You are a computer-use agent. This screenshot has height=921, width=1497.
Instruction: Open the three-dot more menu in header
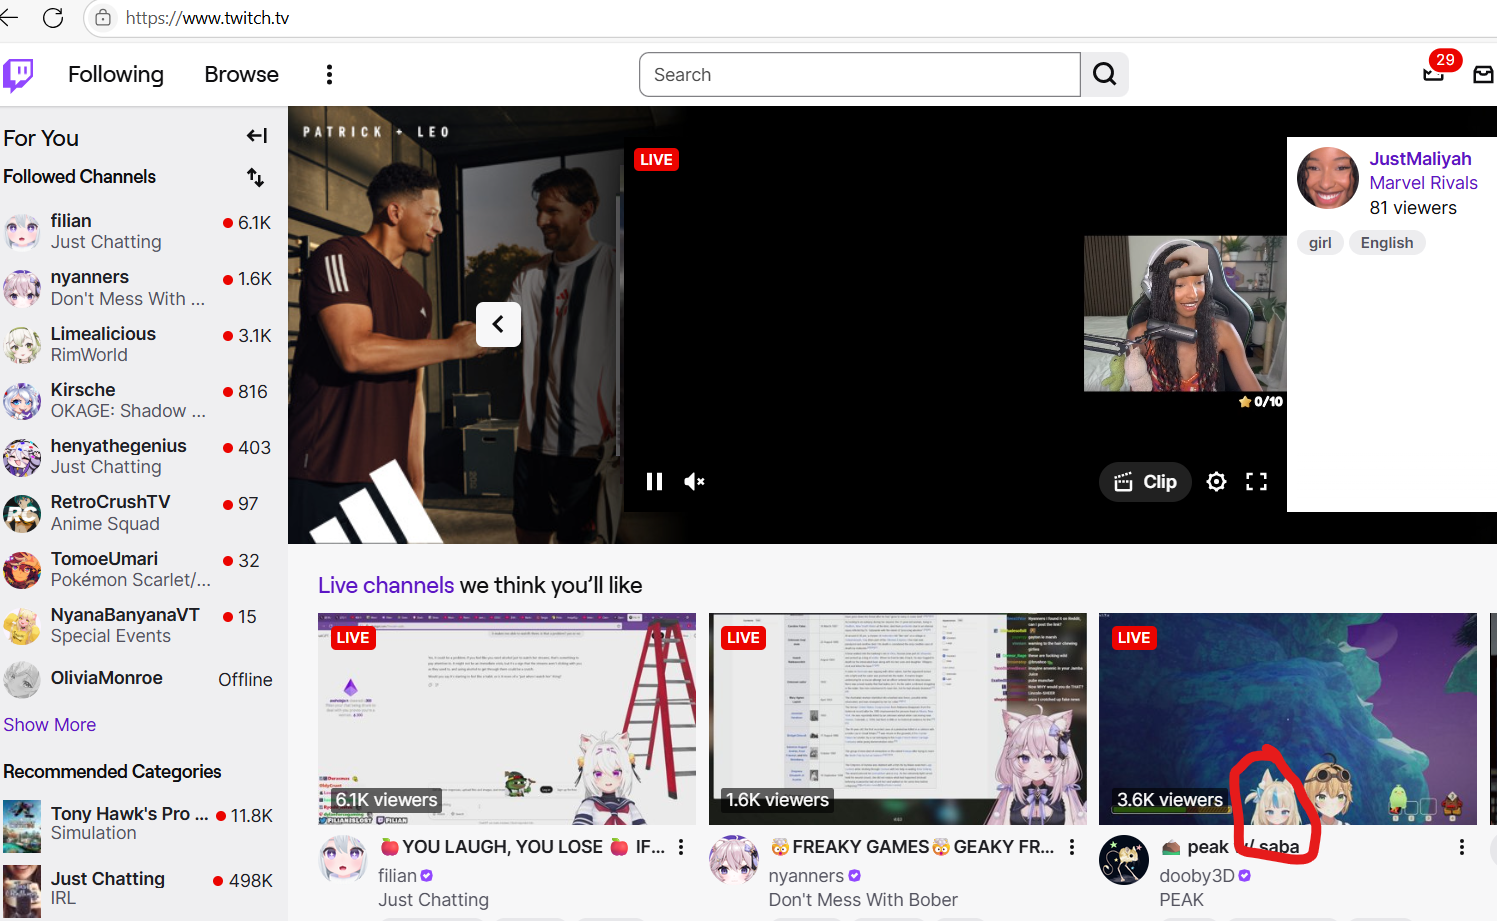329,75
